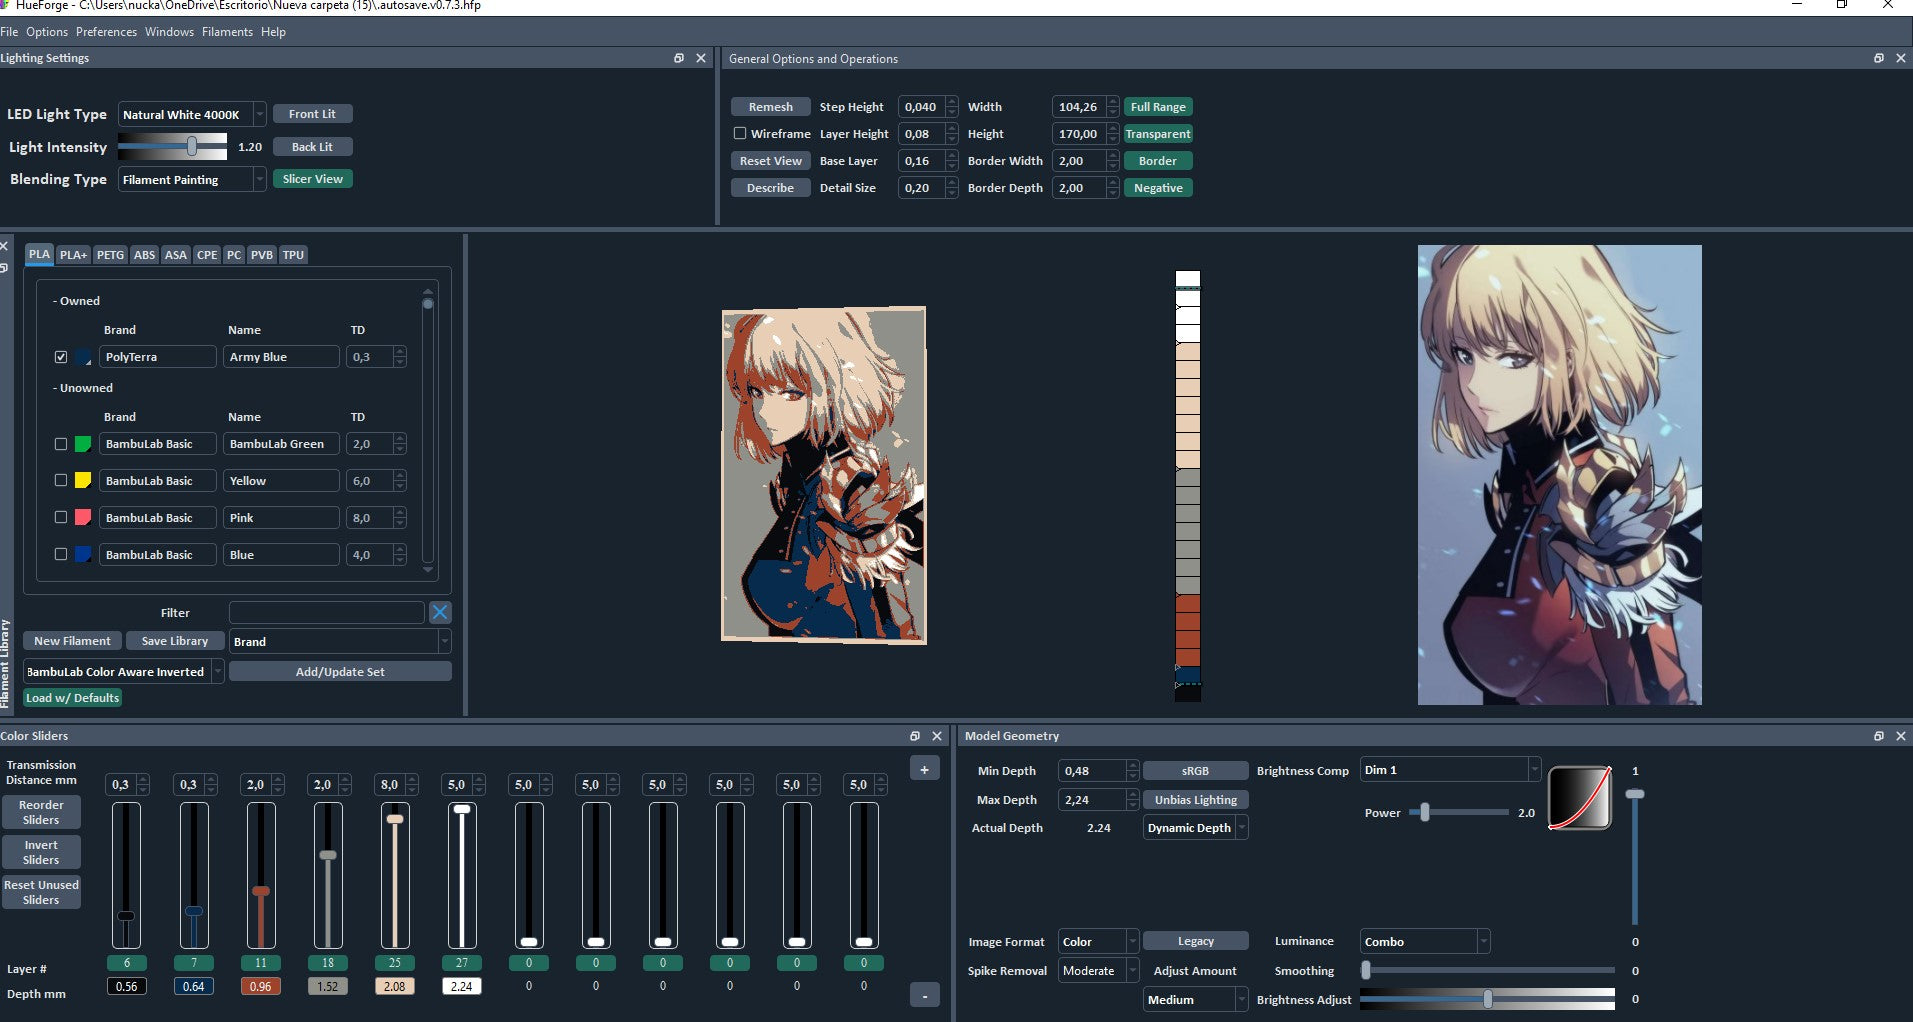This screenshot has height=1022, width=1913.
Task: Float the General Options and Operations panel
Action: point(1879,58)
